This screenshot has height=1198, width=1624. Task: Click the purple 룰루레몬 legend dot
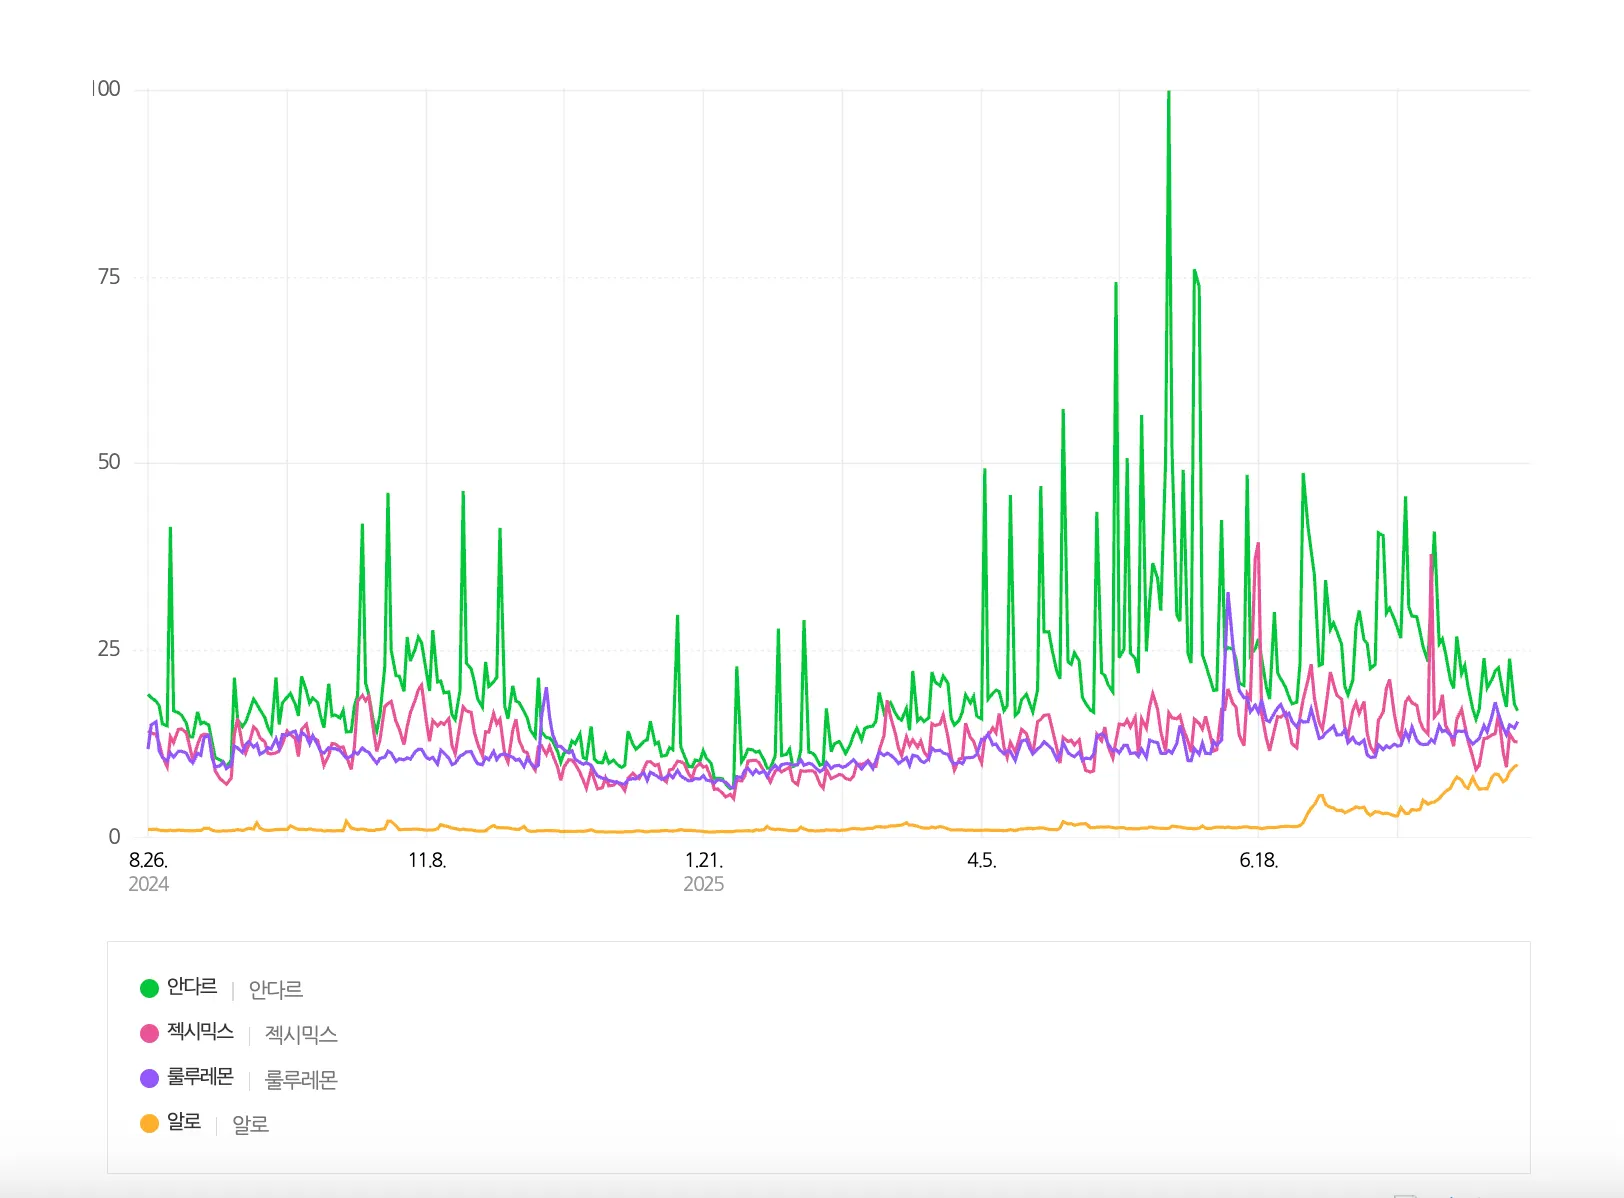(149, 1078)
